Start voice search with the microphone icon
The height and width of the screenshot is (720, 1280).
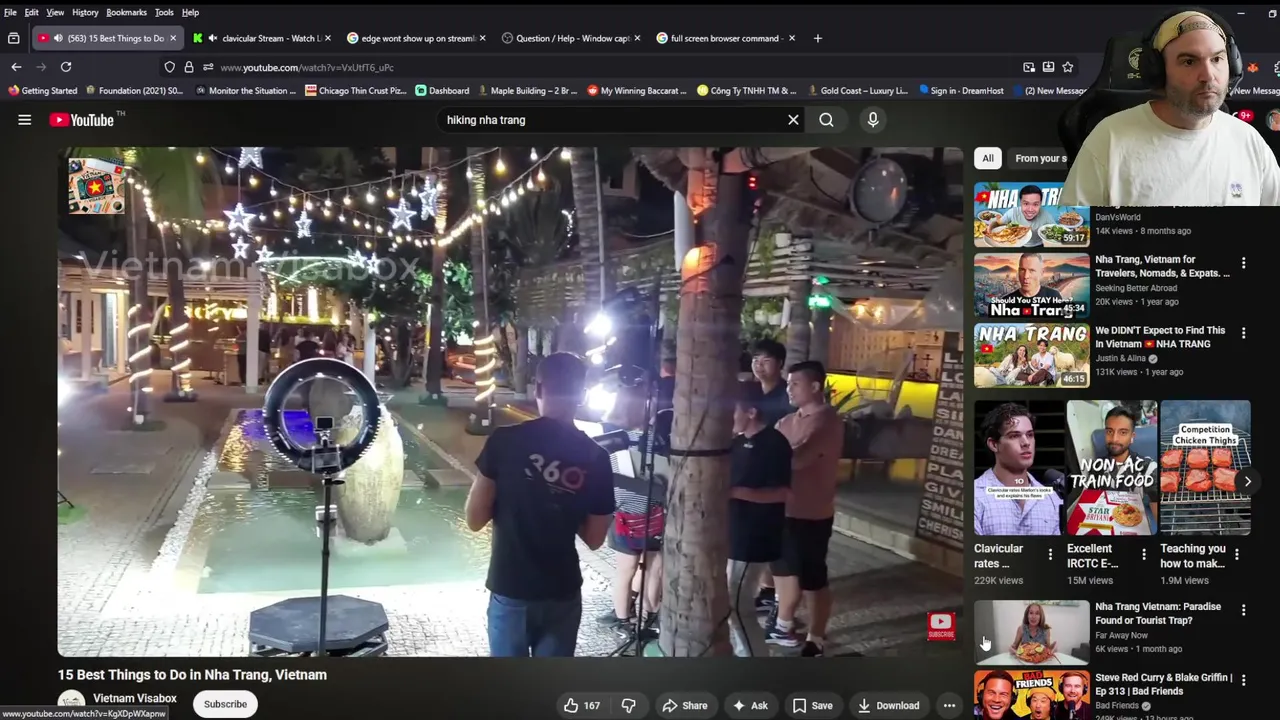click(x=873, y=120)
